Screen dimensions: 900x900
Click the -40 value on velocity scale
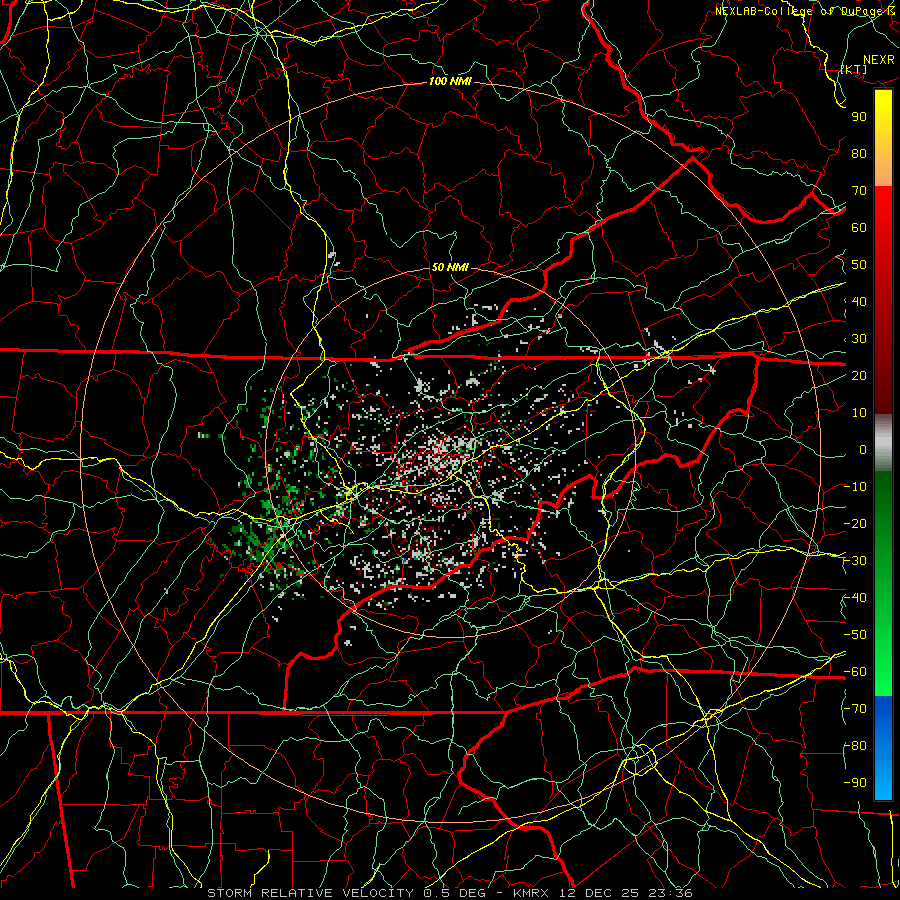(x=856, y=598)
